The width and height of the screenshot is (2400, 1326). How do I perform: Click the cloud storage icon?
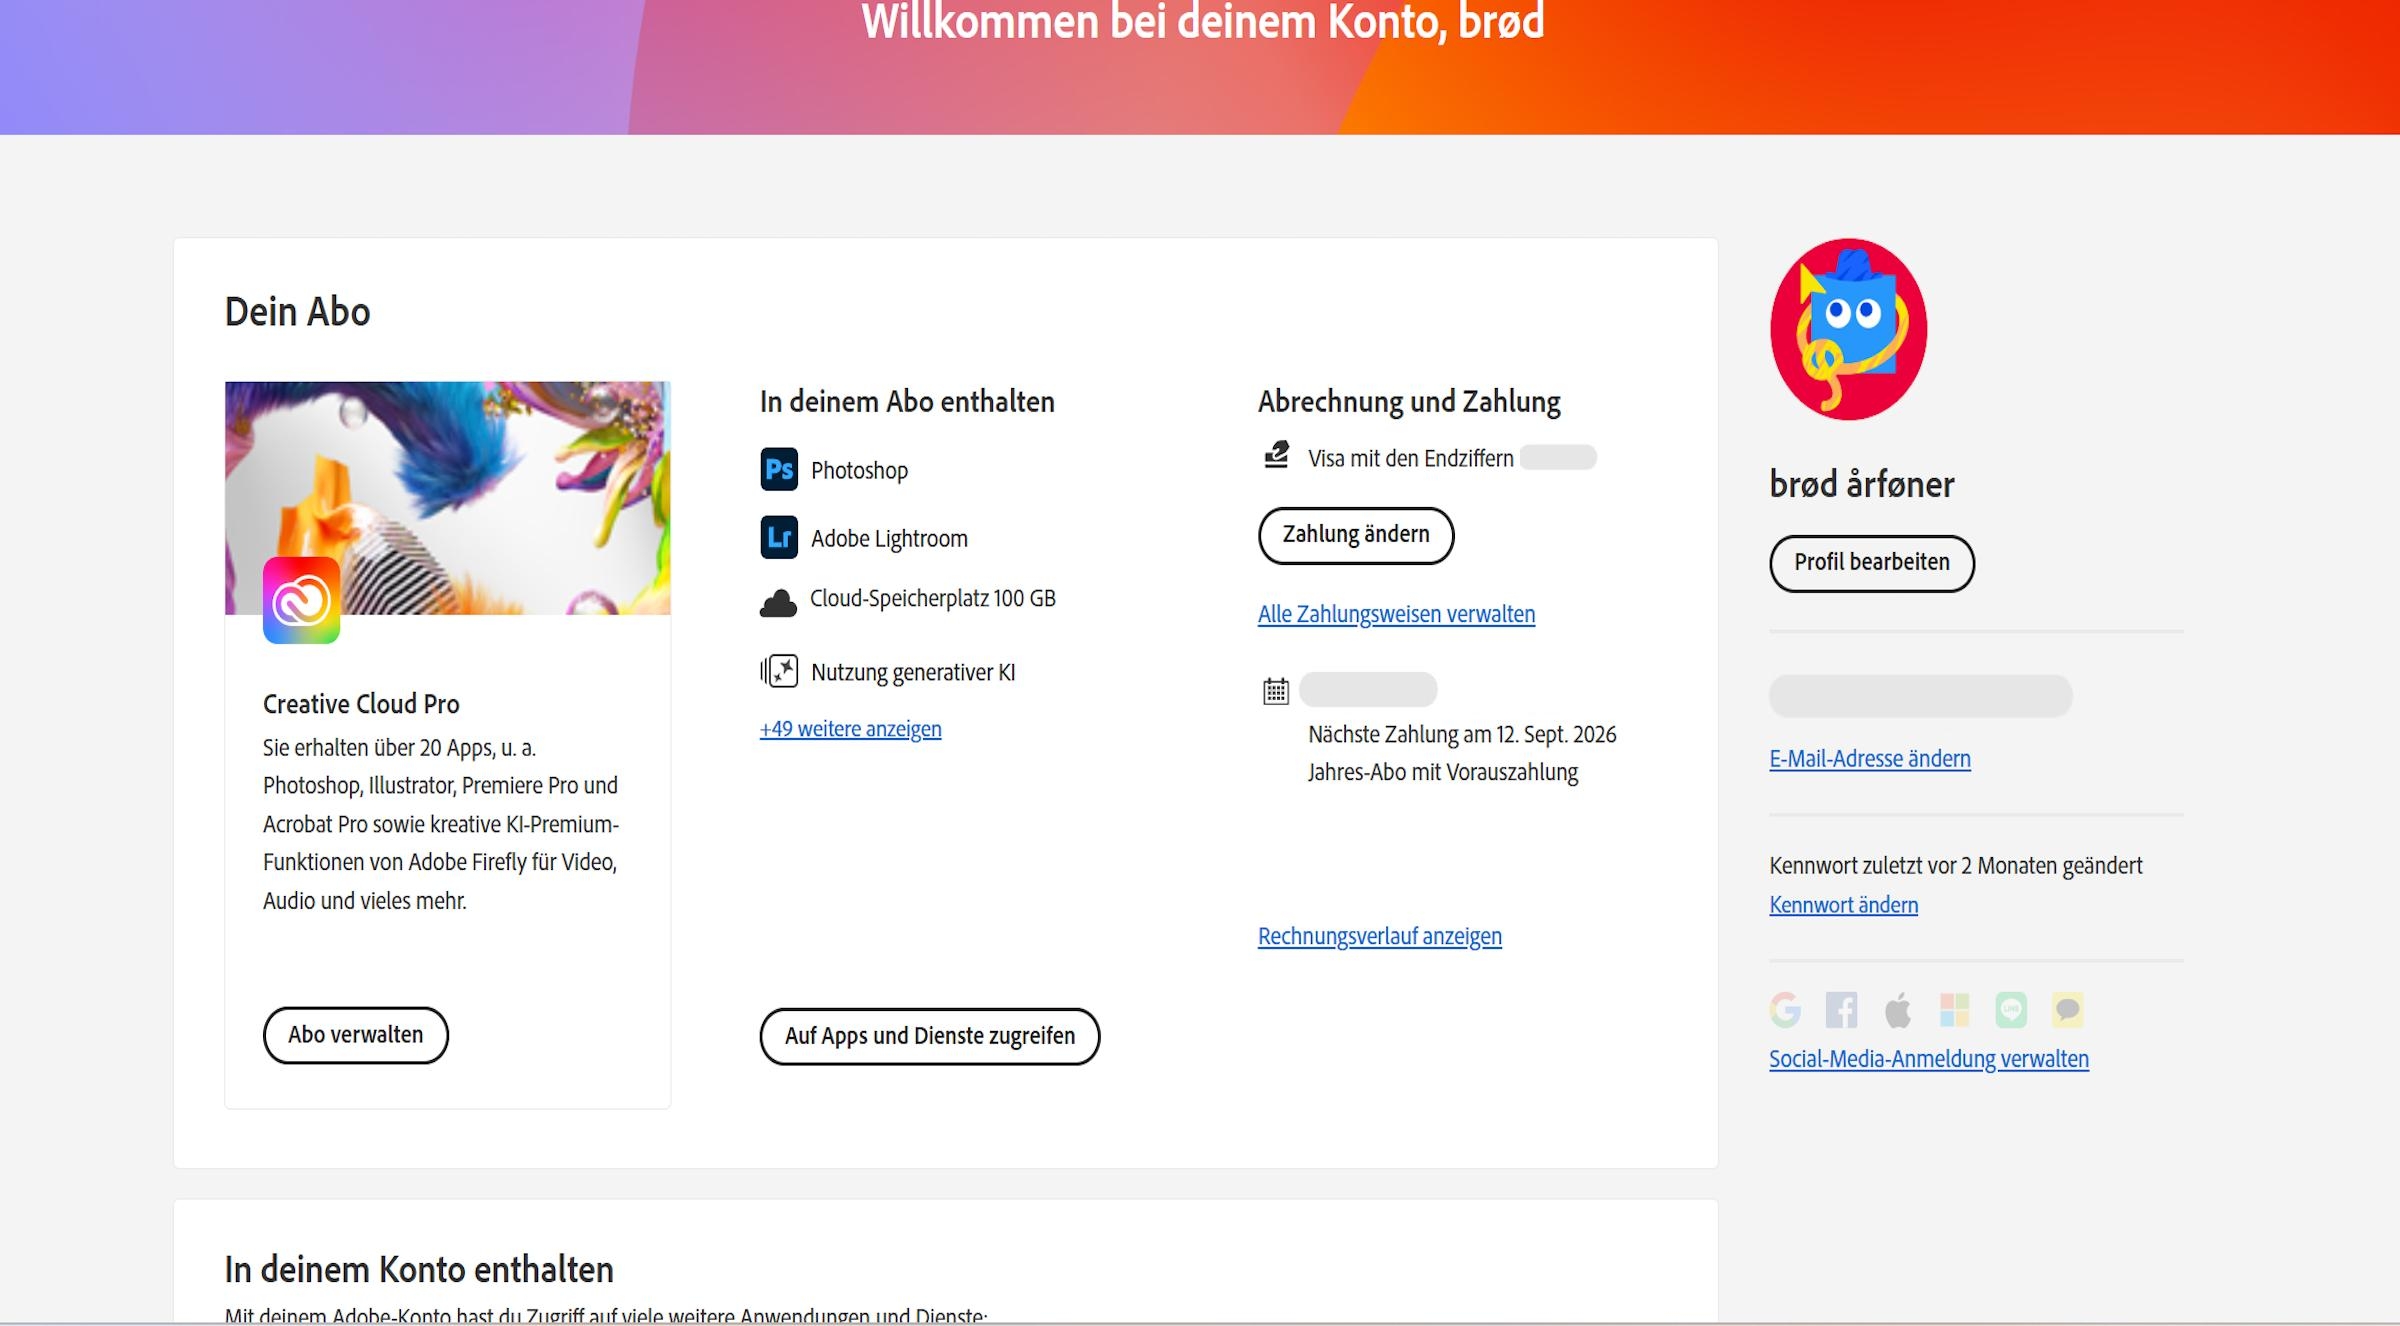coord(779,599)
